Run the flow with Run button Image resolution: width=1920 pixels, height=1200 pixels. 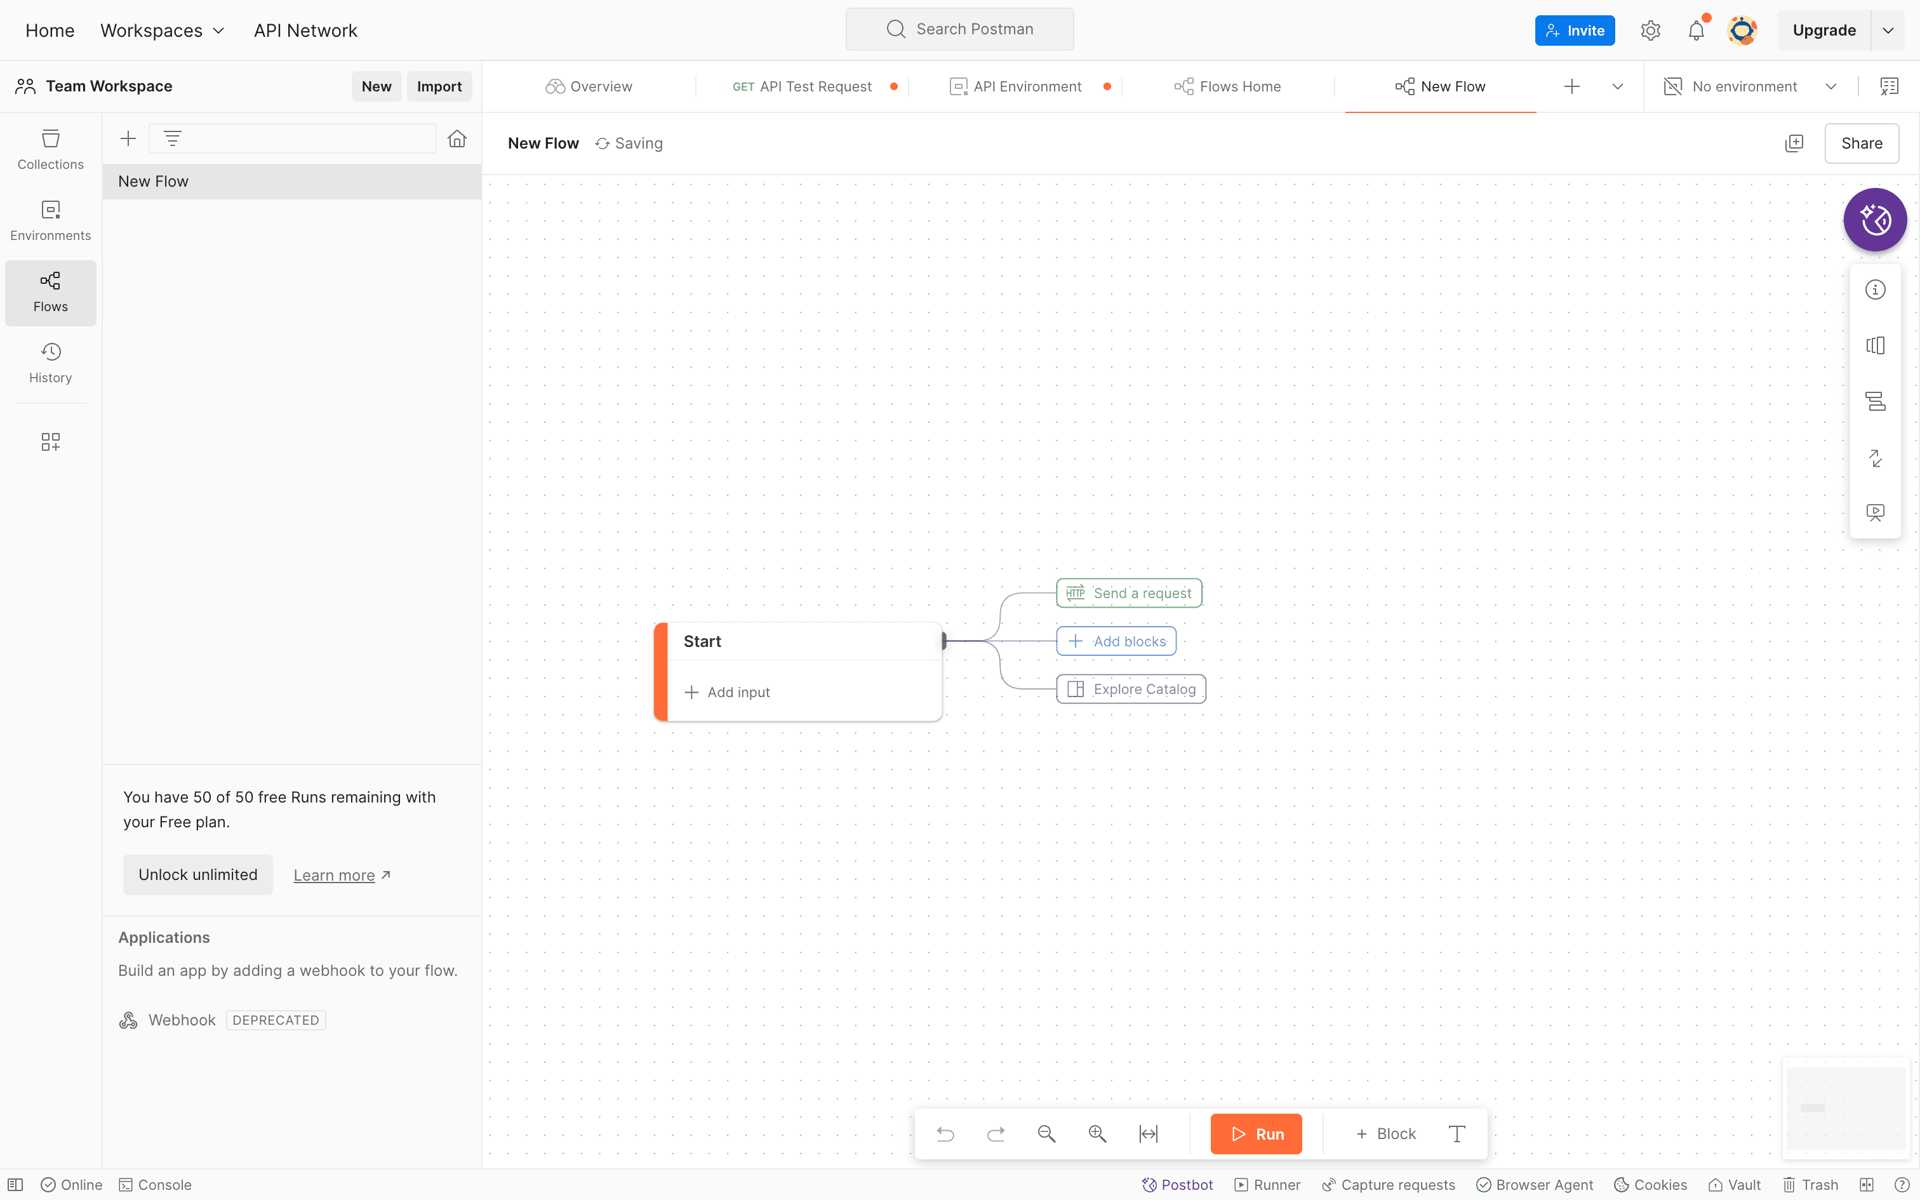[1256, 1134]
